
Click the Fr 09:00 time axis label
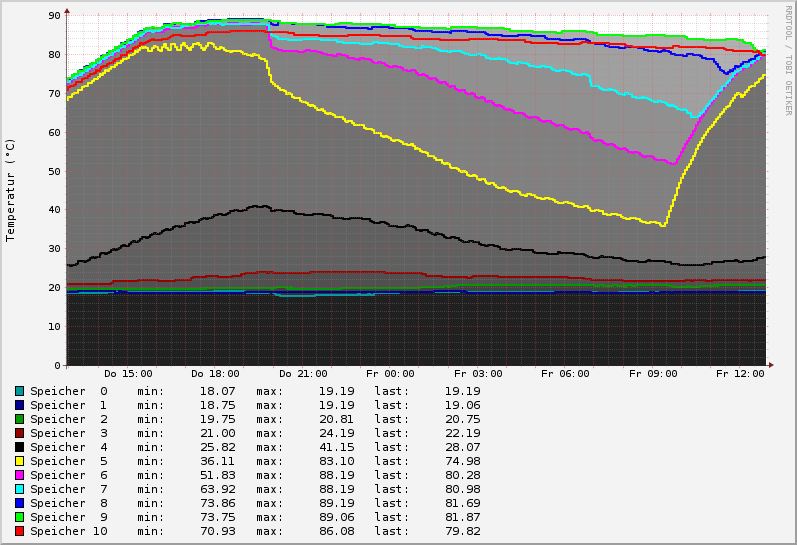(653, 374)
